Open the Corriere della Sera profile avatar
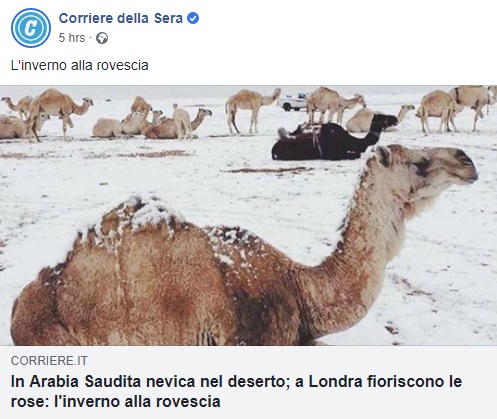 coord(31,28)
